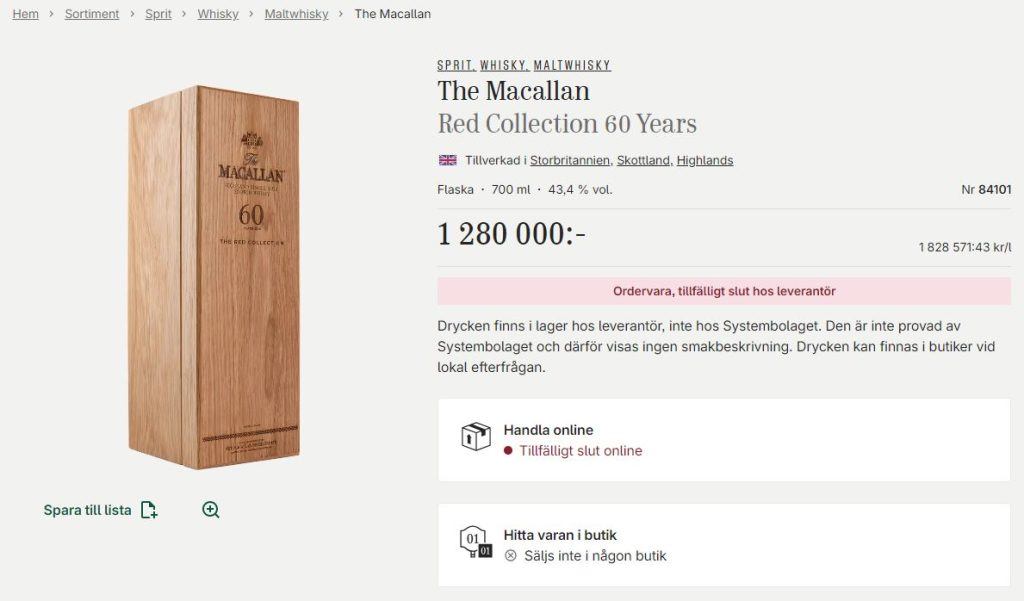Click the SPRIT category tag above the title
This screenshot has width=1024, height=601.
tap(454, 66)
